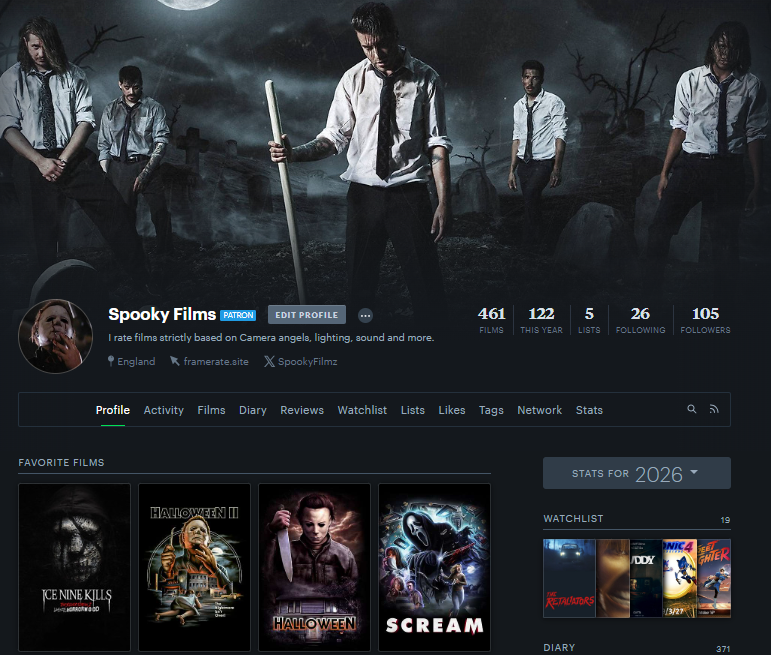This screenshot has width=771, height=655.
Task: Open the Street Fighter watchlist poster
Action: click(713, 578)
